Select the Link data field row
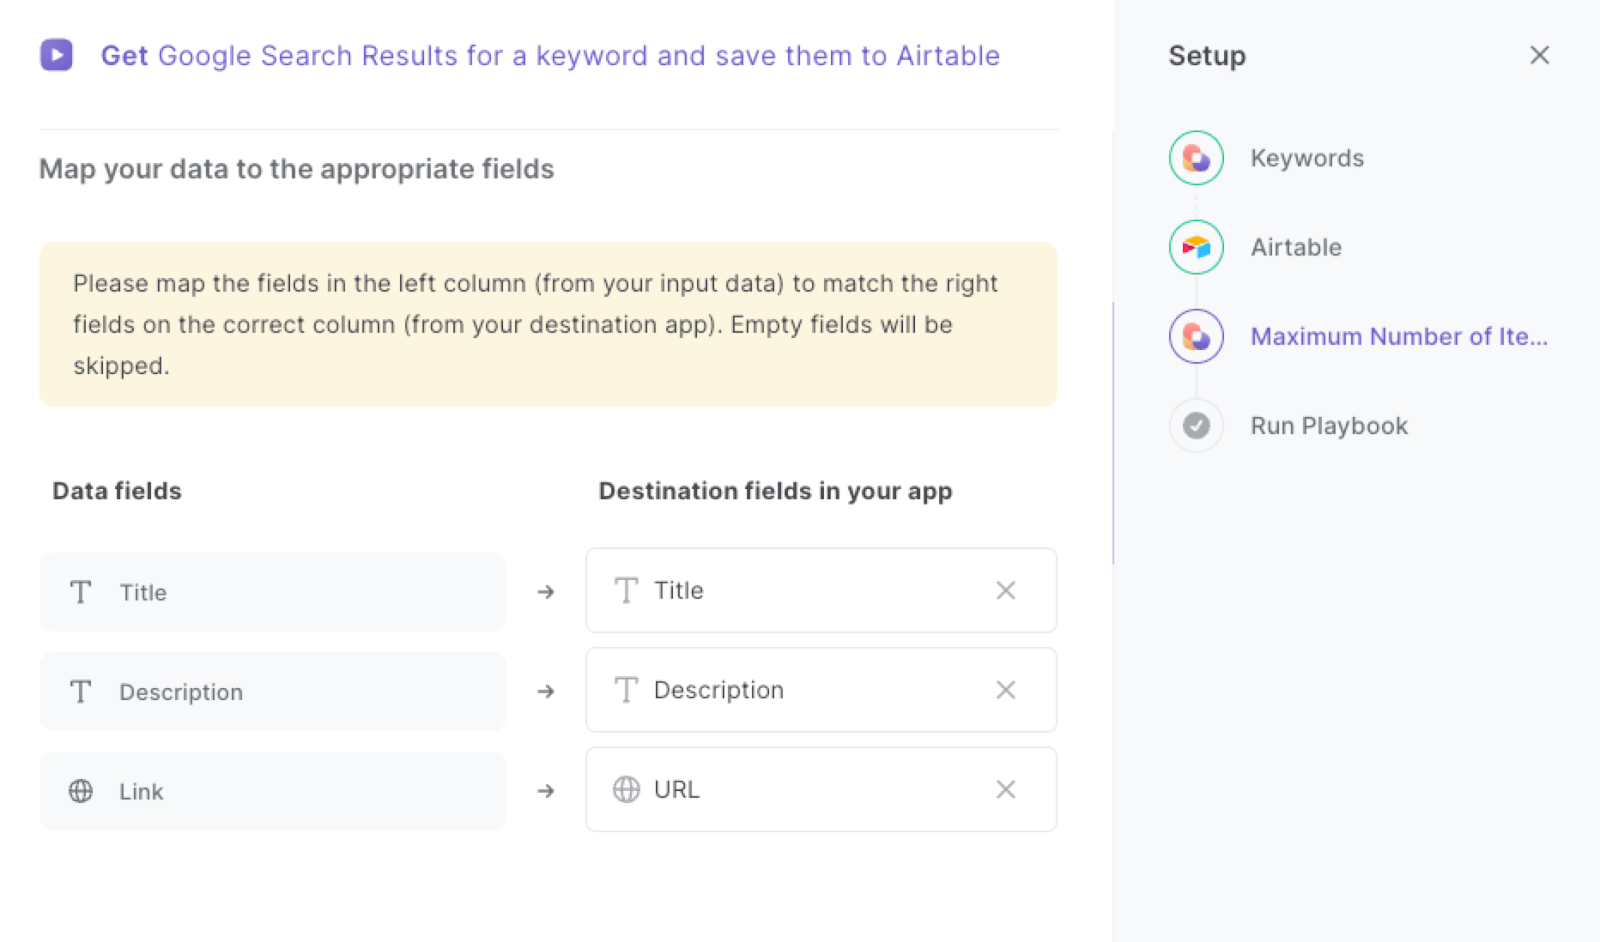1600x942 pixels. point(273,791)
